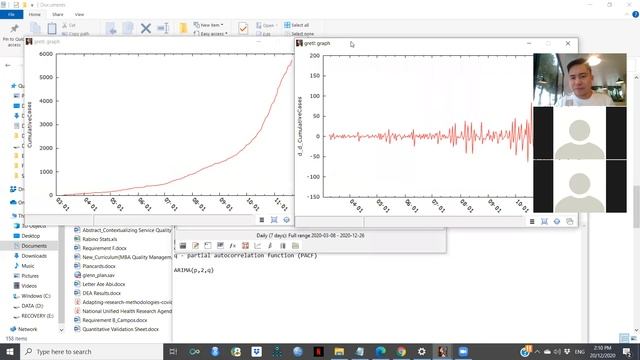
Task: Open the gretl console toolbar icon
Action: [x=208, y=245]
